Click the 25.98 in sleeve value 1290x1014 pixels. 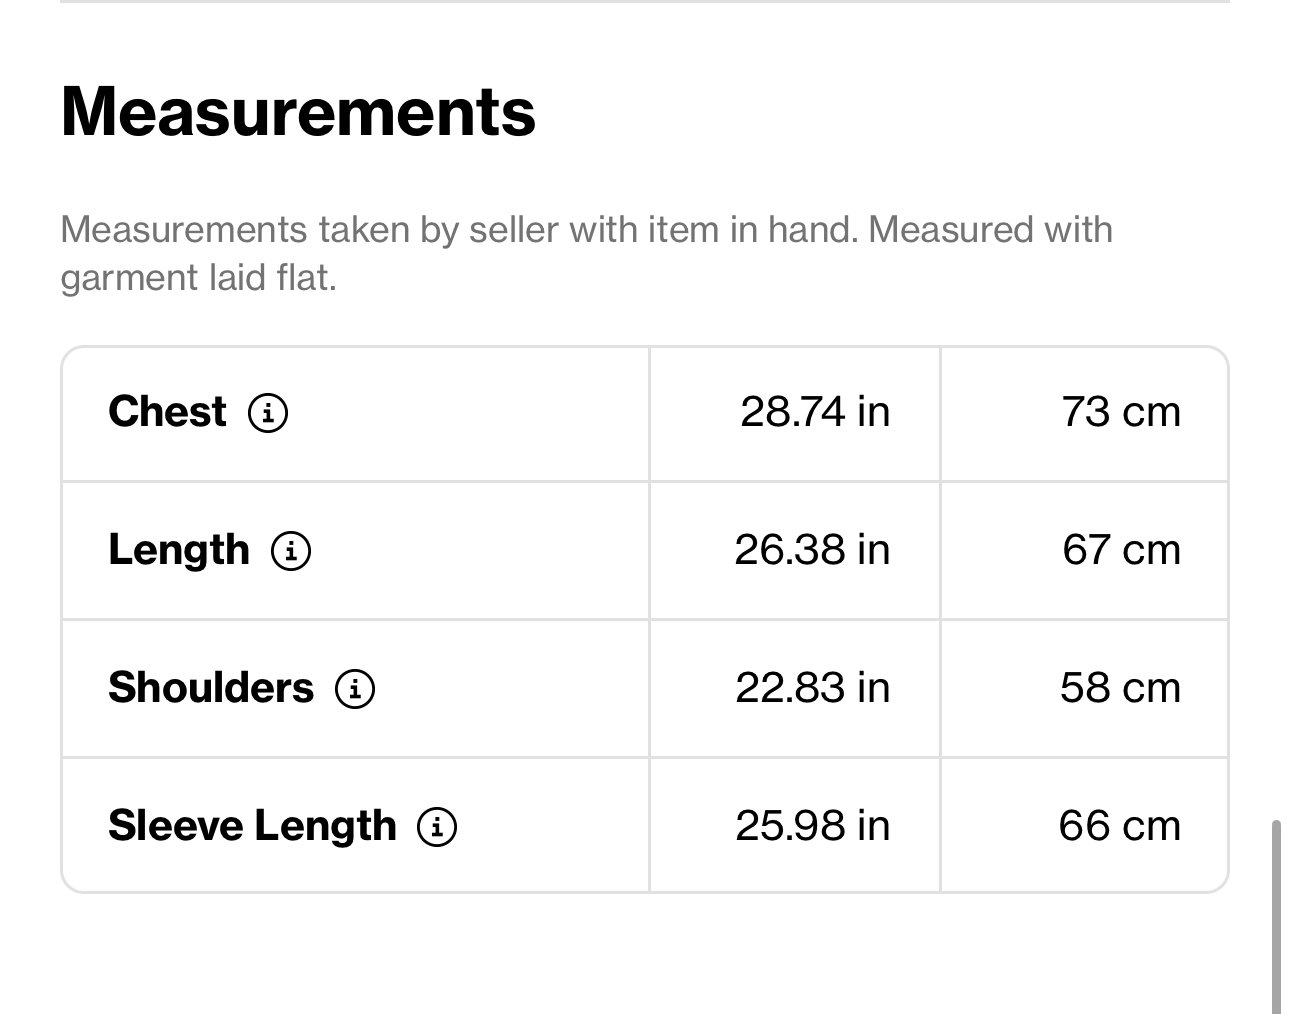coord(812,826)
